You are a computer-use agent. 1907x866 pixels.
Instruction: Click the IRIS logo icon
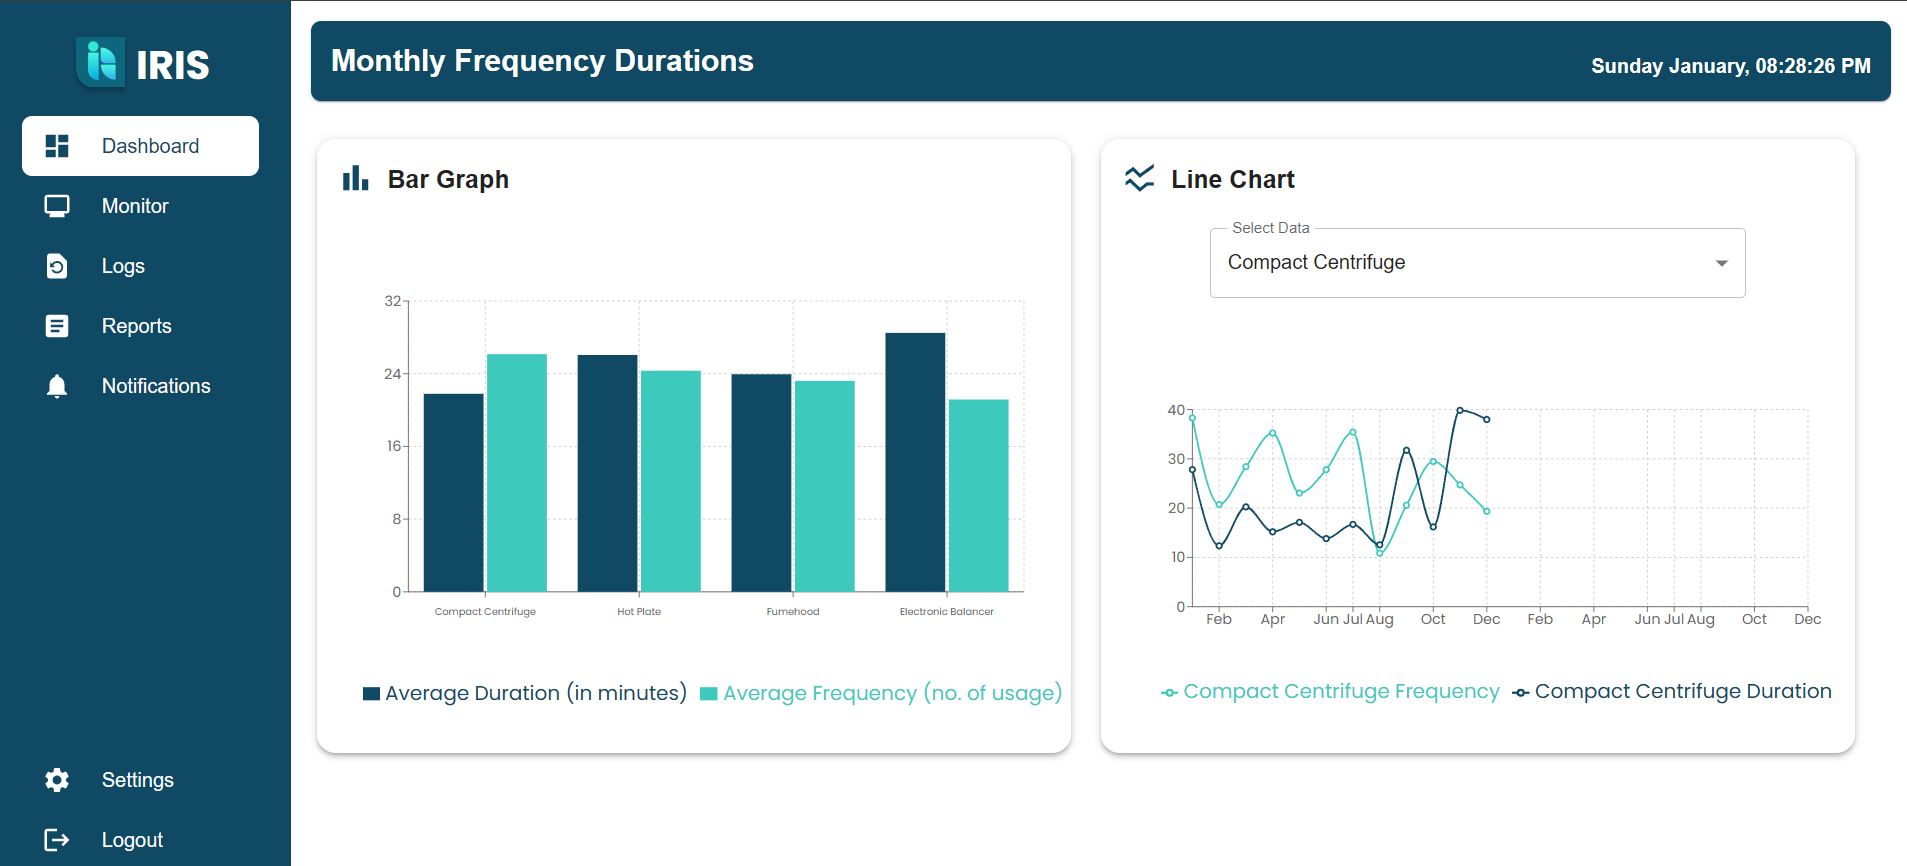coord(101,62)
